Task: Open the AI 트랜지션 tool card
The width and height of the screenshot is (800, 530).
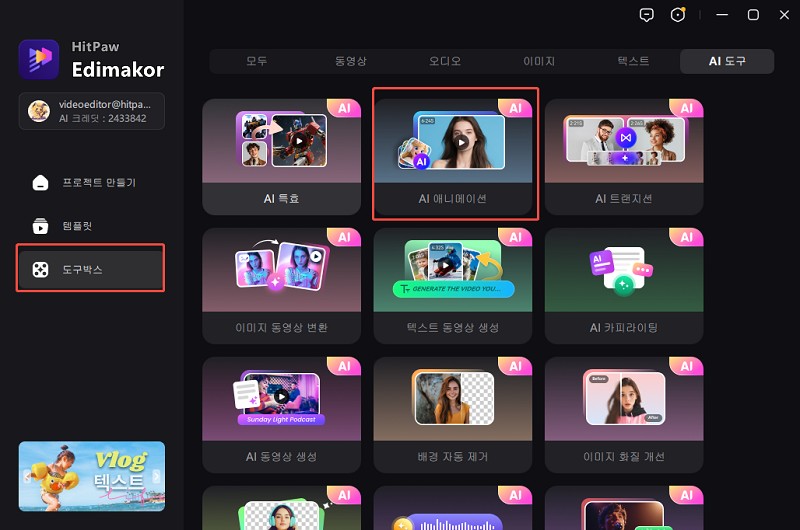Action: click(x=624, y=157)
